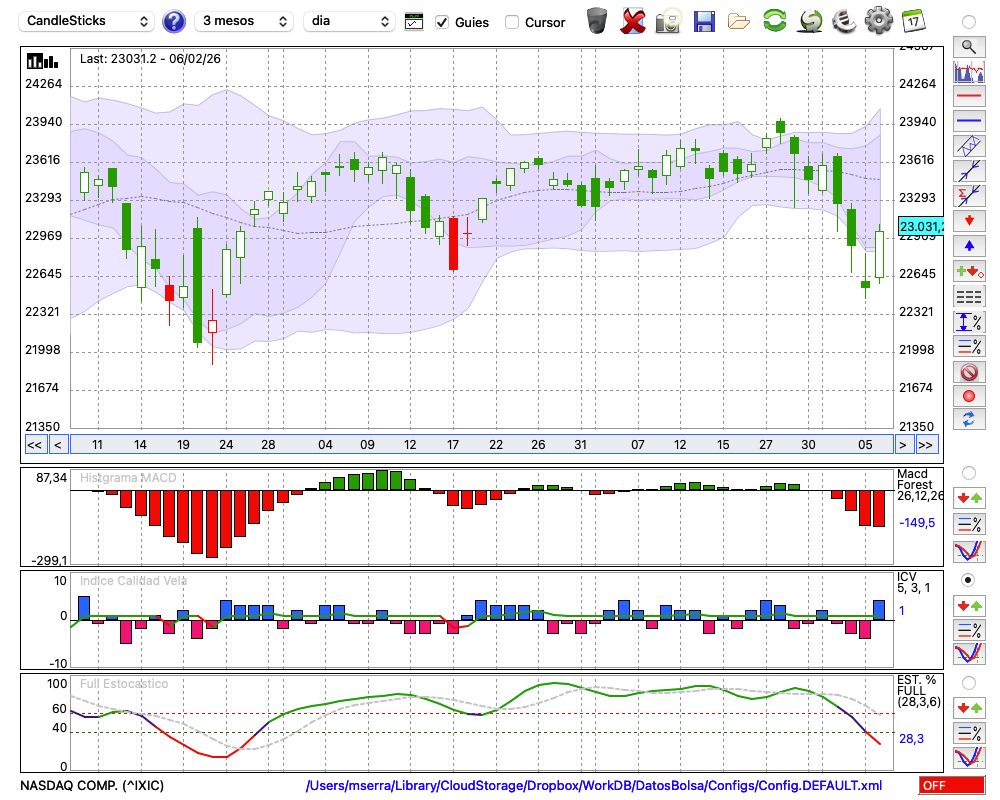
Task: Open settings with the gear icon
Action: 879,20
